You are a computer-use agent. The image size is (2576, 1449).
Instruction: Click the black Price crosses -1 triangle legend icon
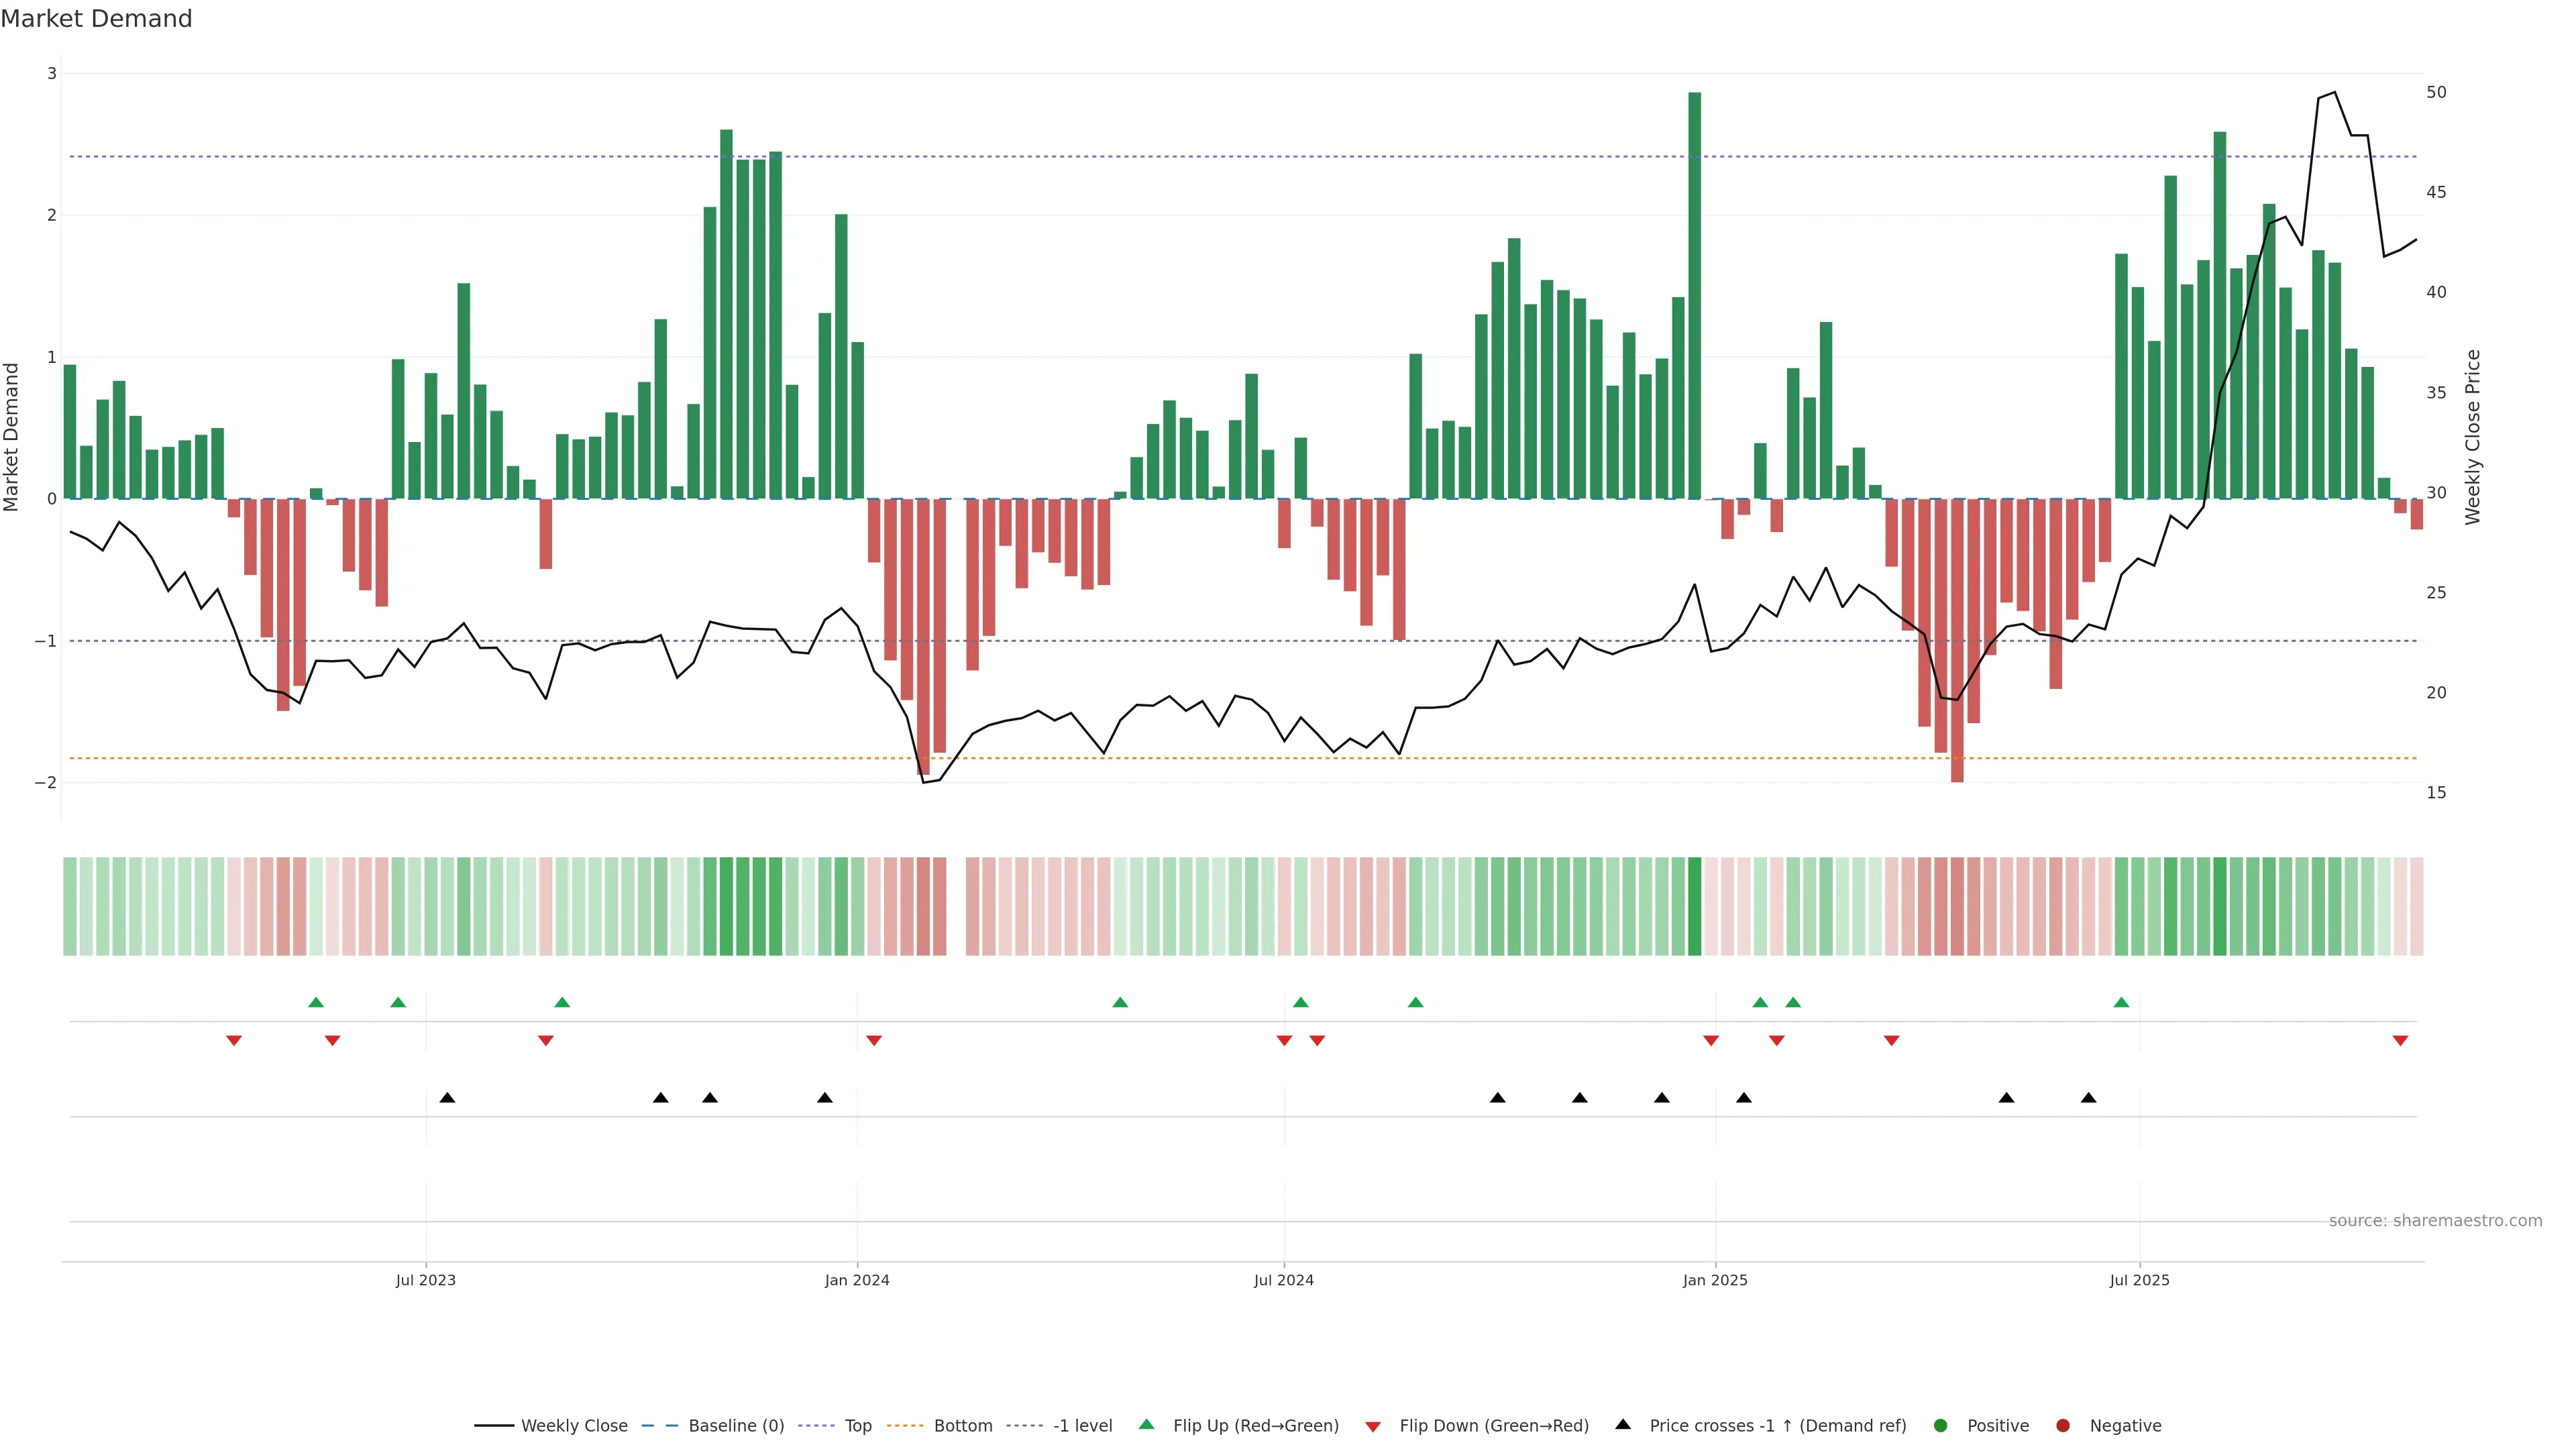(x=1623, y=1425)
